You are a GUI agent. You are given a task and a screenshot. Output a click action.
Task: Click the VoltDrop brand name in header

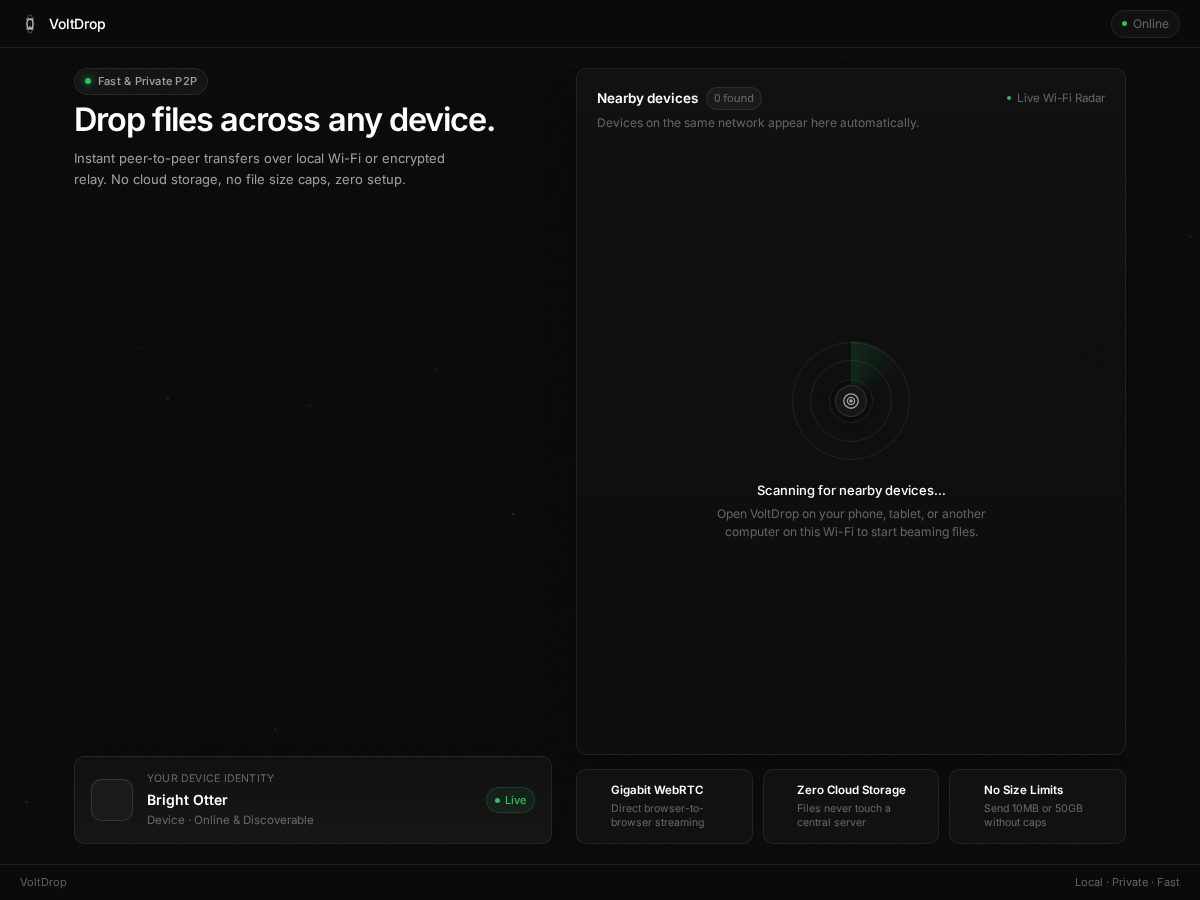[x=77, y=24]
